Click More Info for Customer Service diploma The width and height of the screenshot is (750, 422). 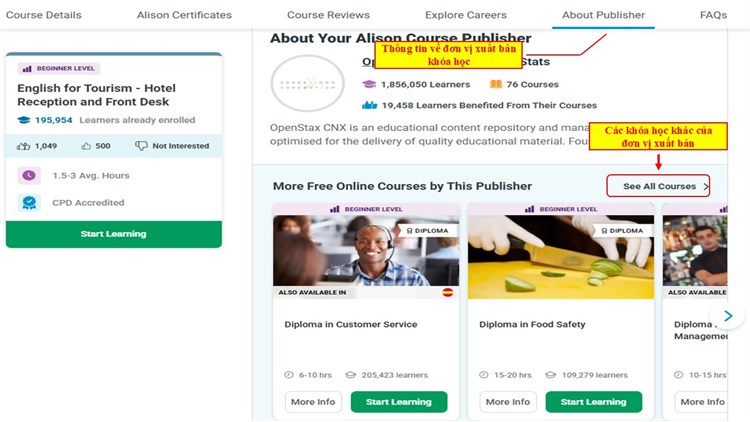click(x=312, y=402)
